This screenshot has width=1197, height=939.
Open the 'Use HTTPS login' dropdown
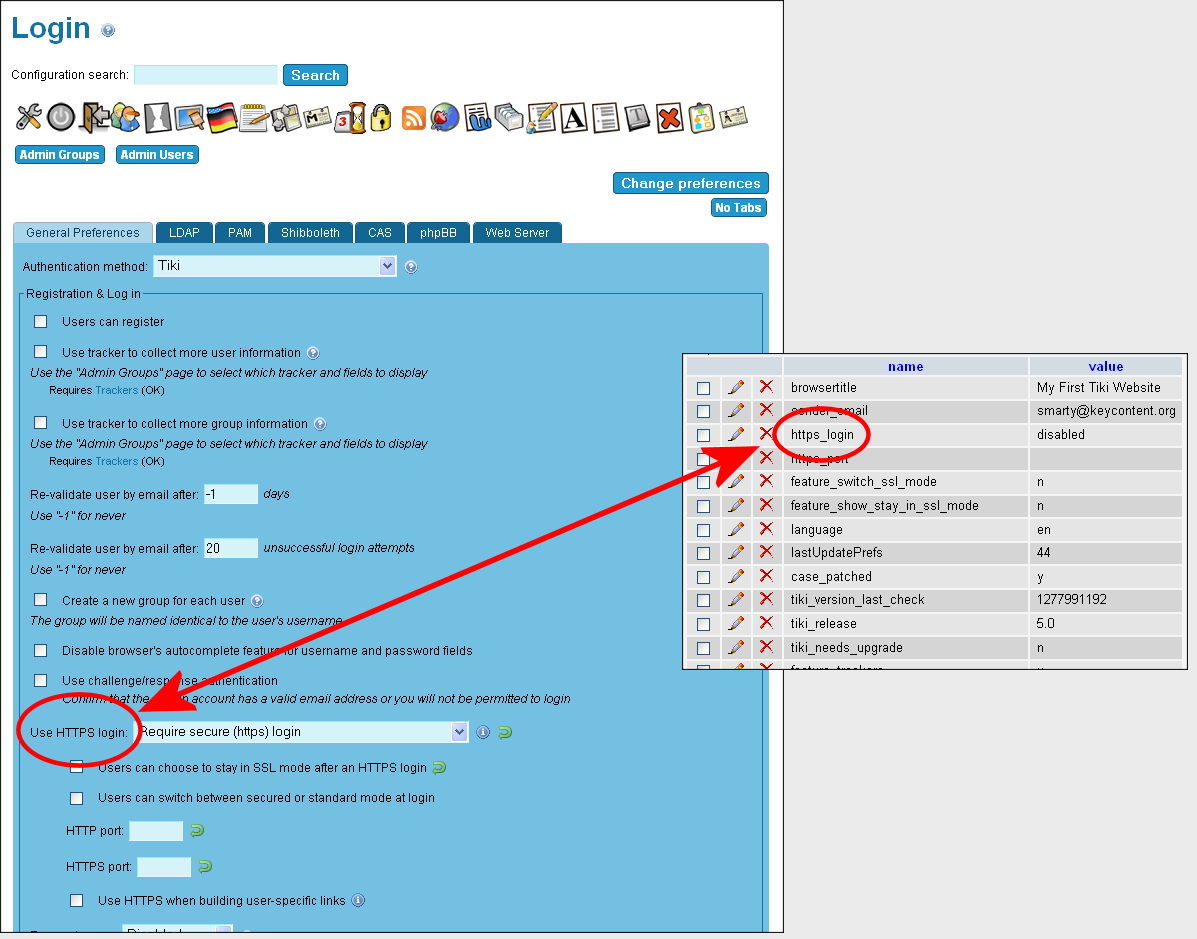(302, 731)
